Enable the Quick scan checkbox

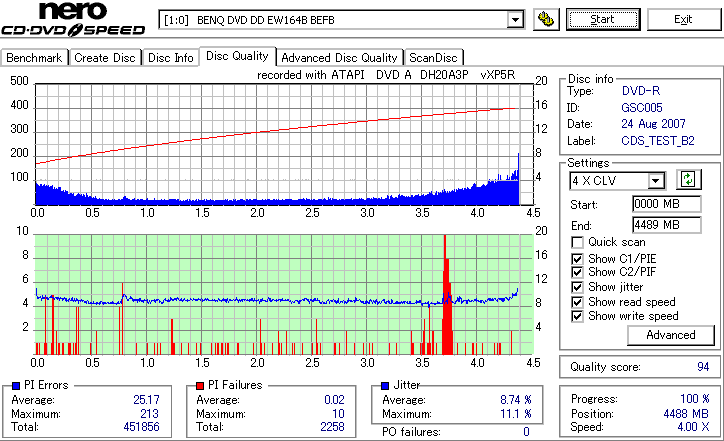[x=577, y=242]
